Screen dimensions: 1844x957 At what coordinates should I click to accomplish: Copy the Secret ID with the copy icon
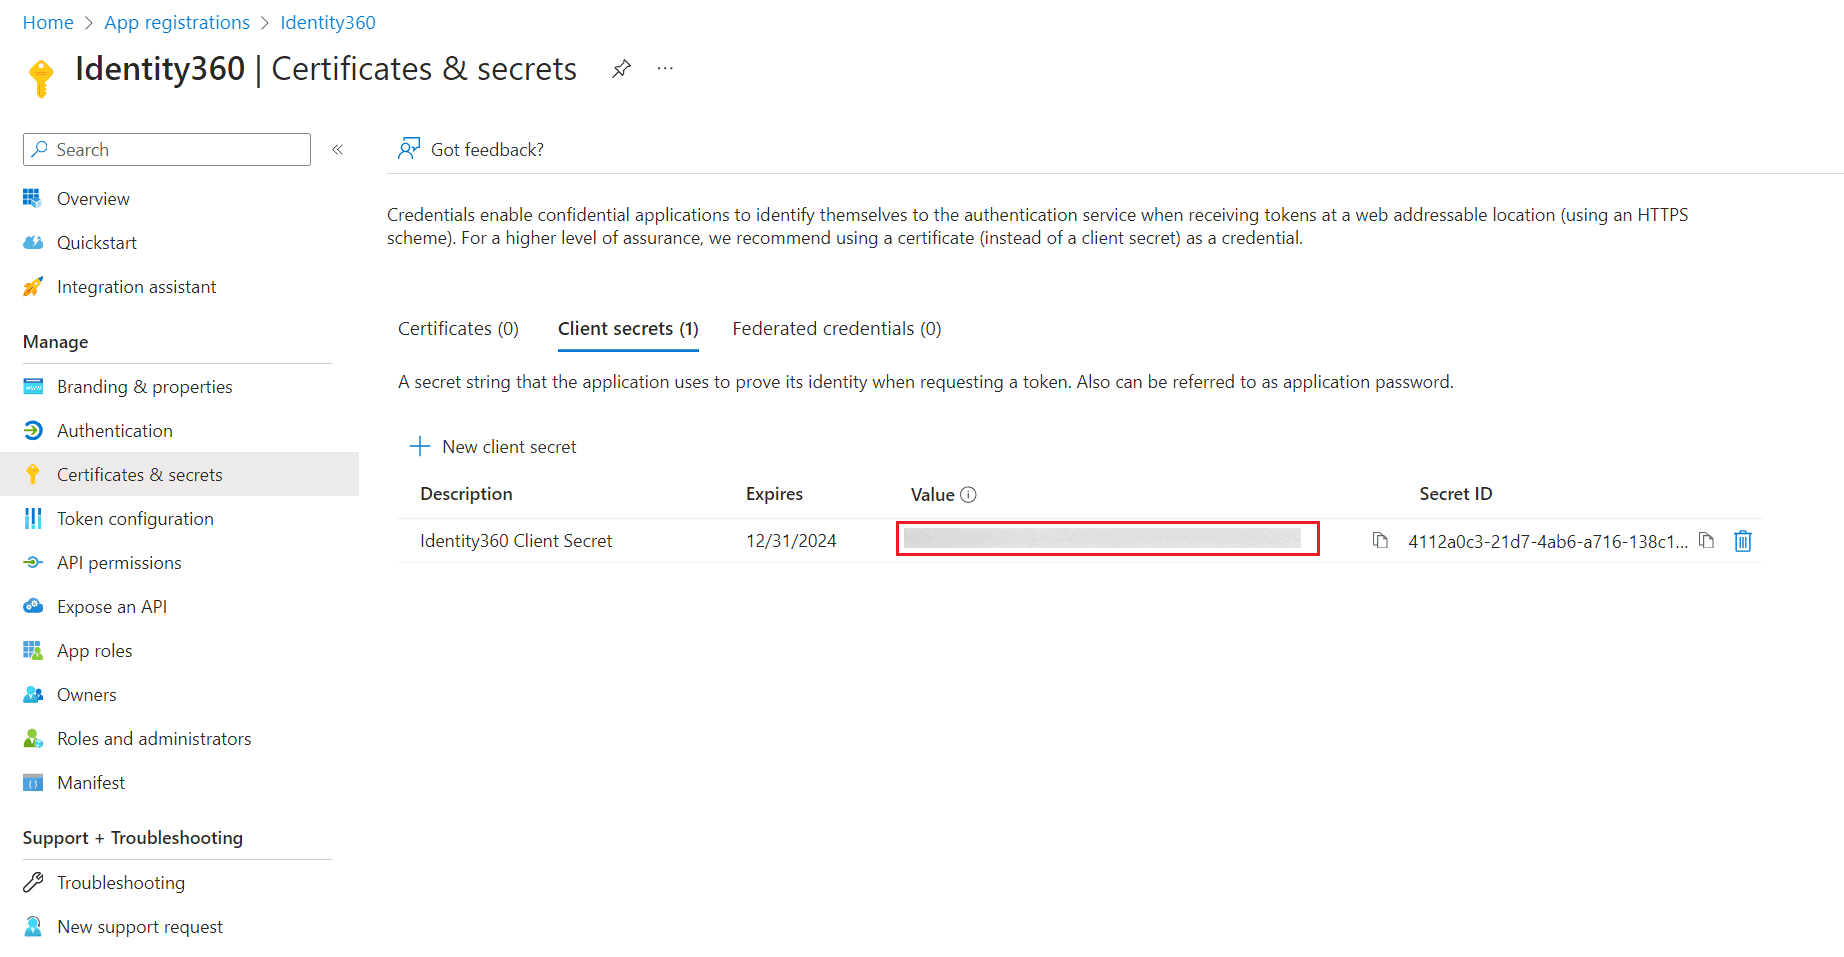[1706, 541]
